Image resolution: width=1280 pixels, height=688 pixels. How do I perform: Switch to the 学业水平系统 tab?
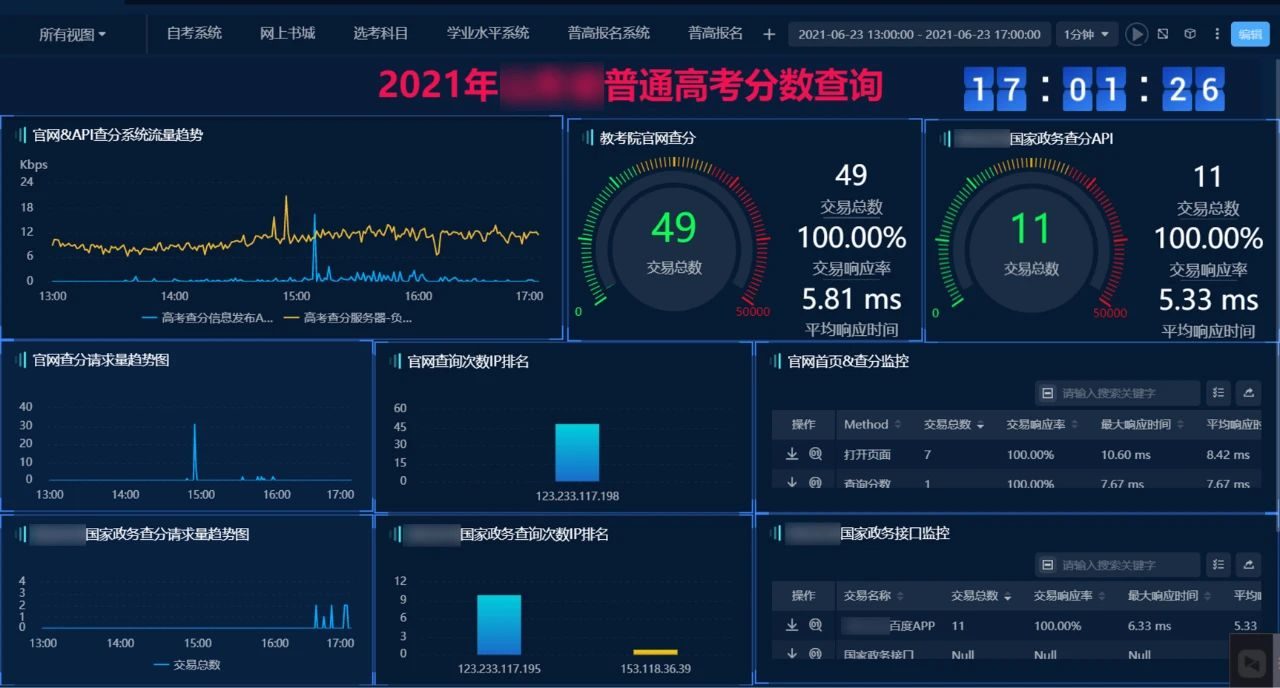(488, 33)
